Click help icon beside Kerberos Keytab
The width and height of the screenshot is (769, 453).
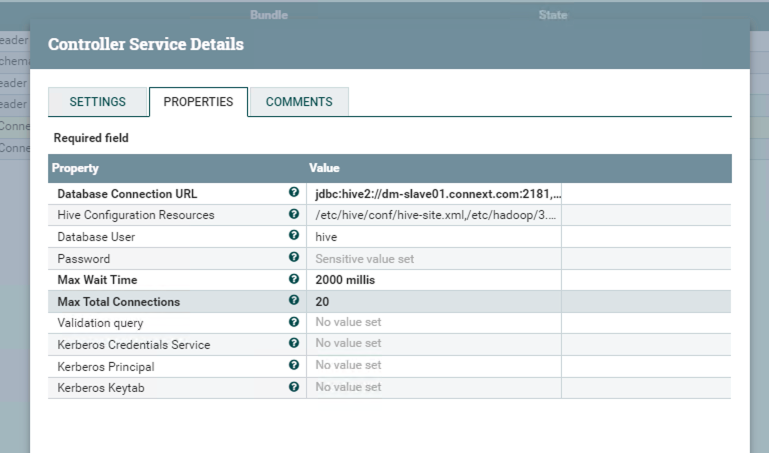pos(294,386)
